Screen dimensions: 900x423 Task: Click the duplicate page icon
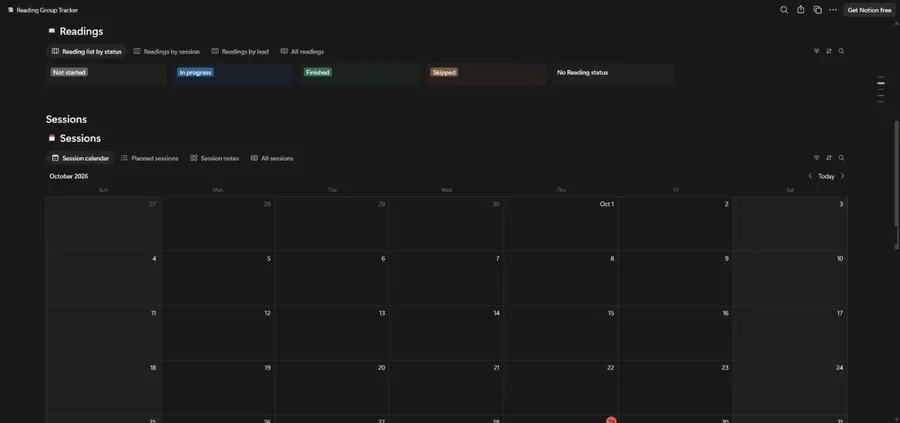coord(817,10)
